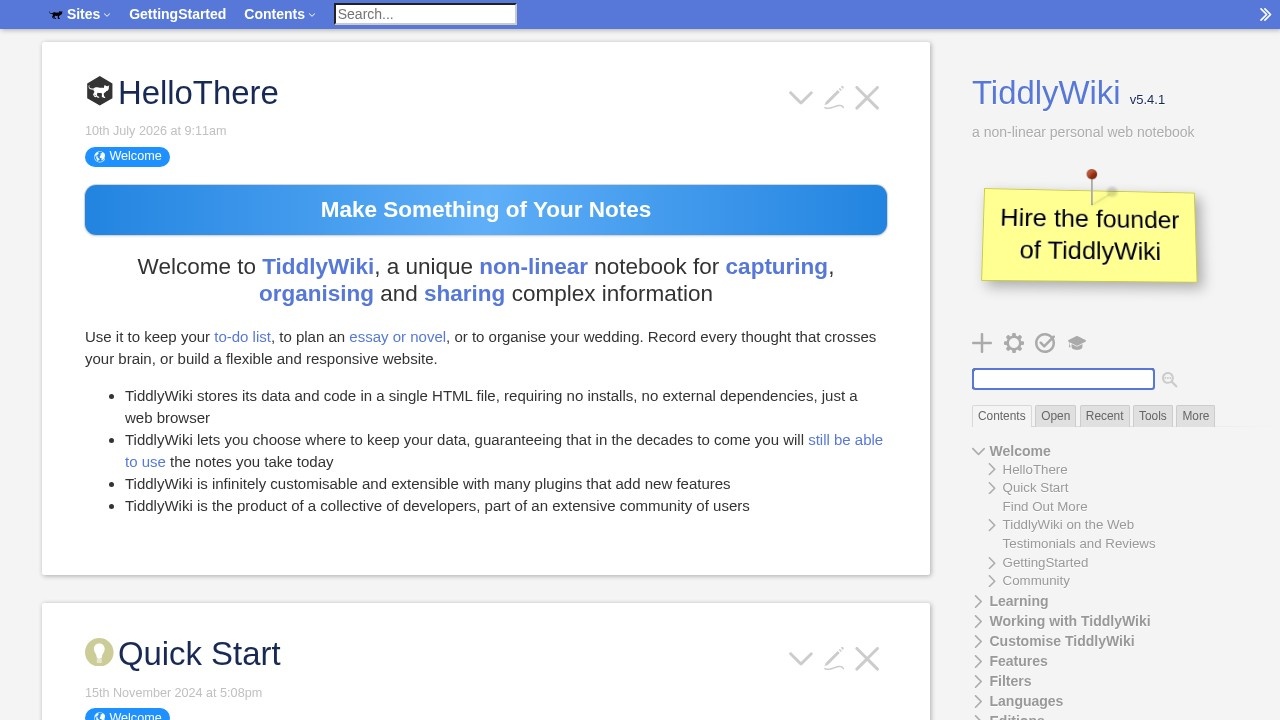
Task: Expand Customise TiddlyWiki section
Action: click(x=979, y=641)
